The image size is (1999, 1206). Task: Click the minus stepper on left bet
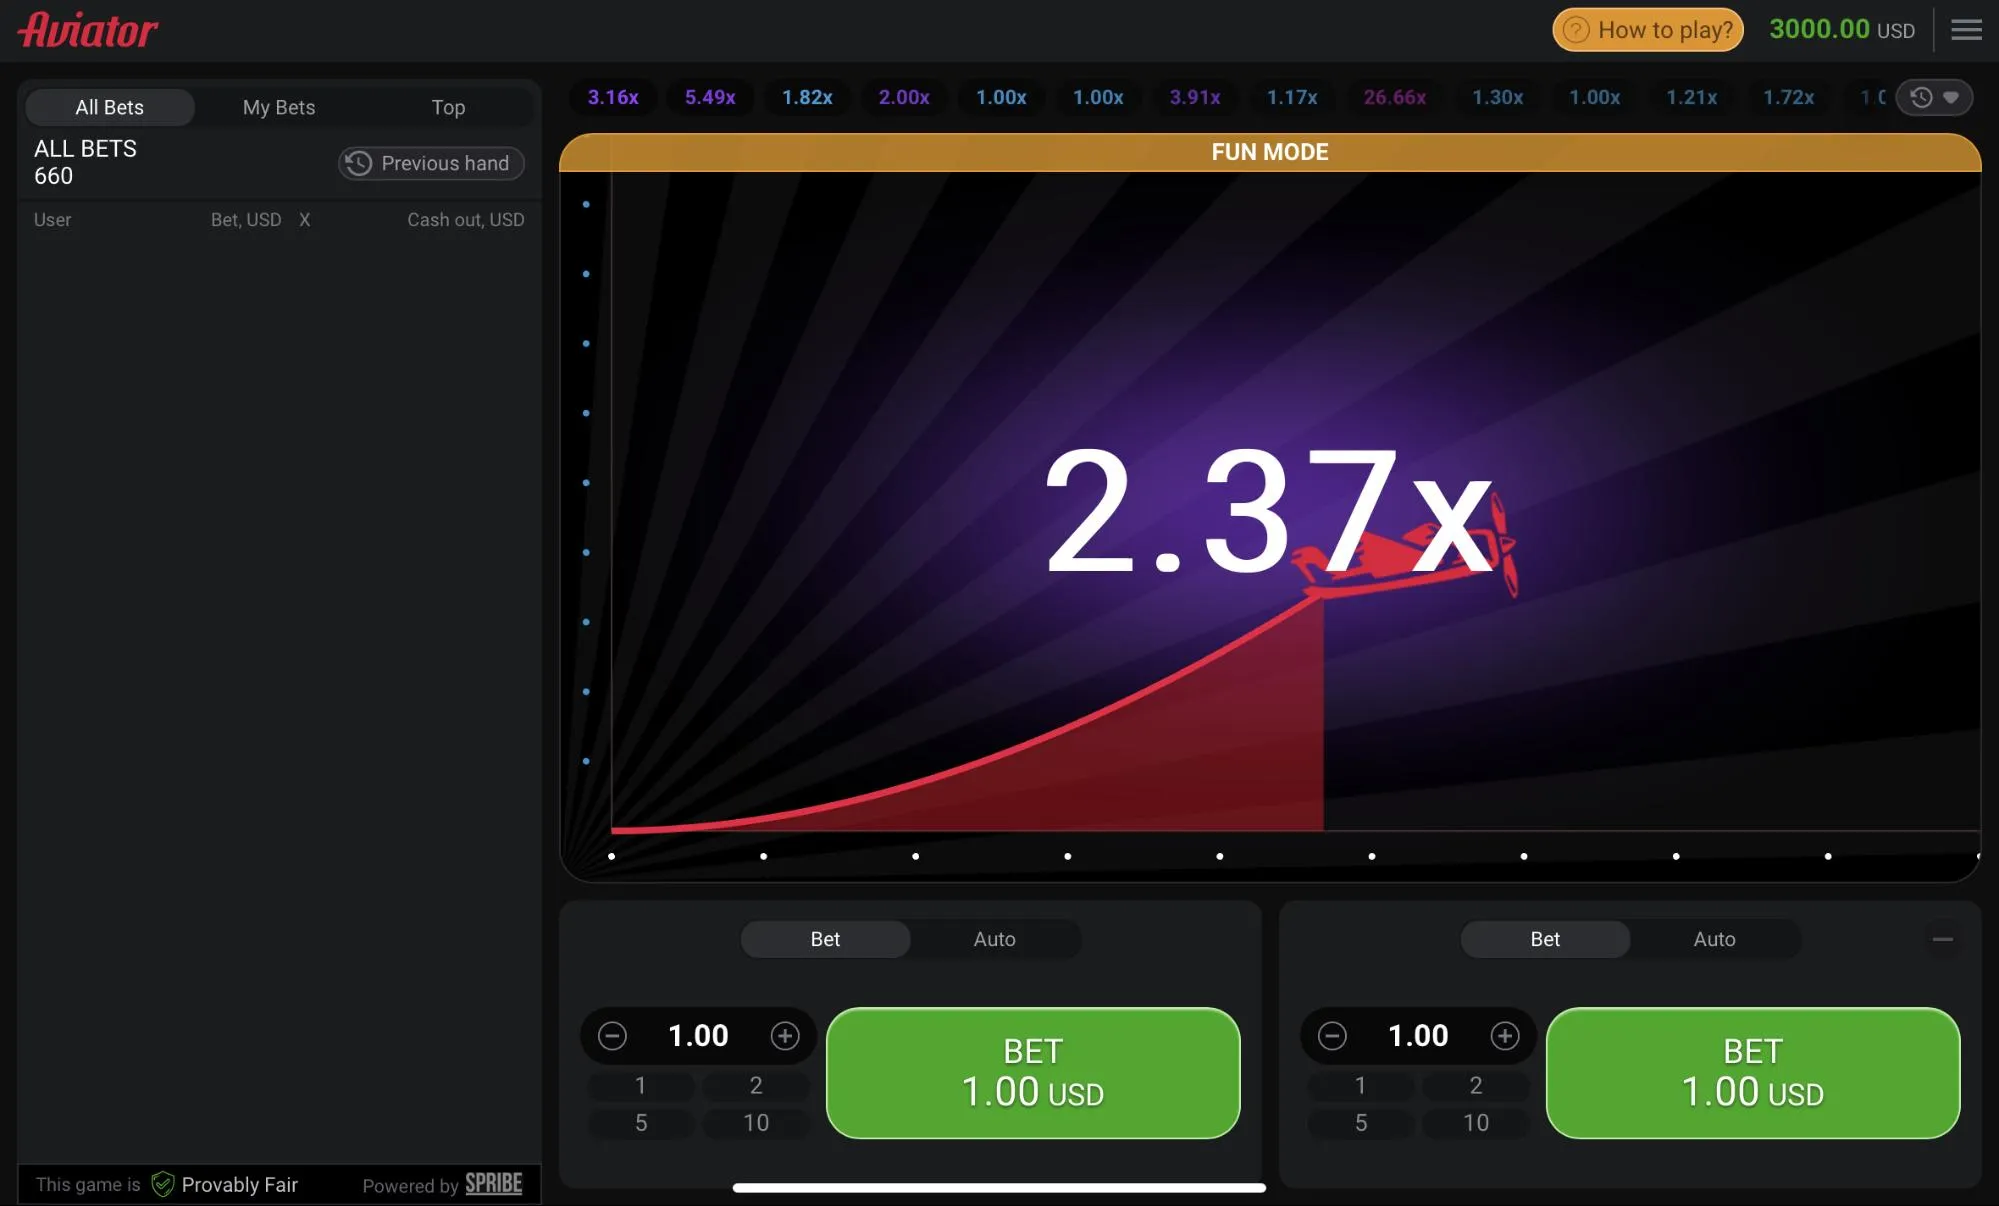pyautogui.click(x=613, y=1035)
